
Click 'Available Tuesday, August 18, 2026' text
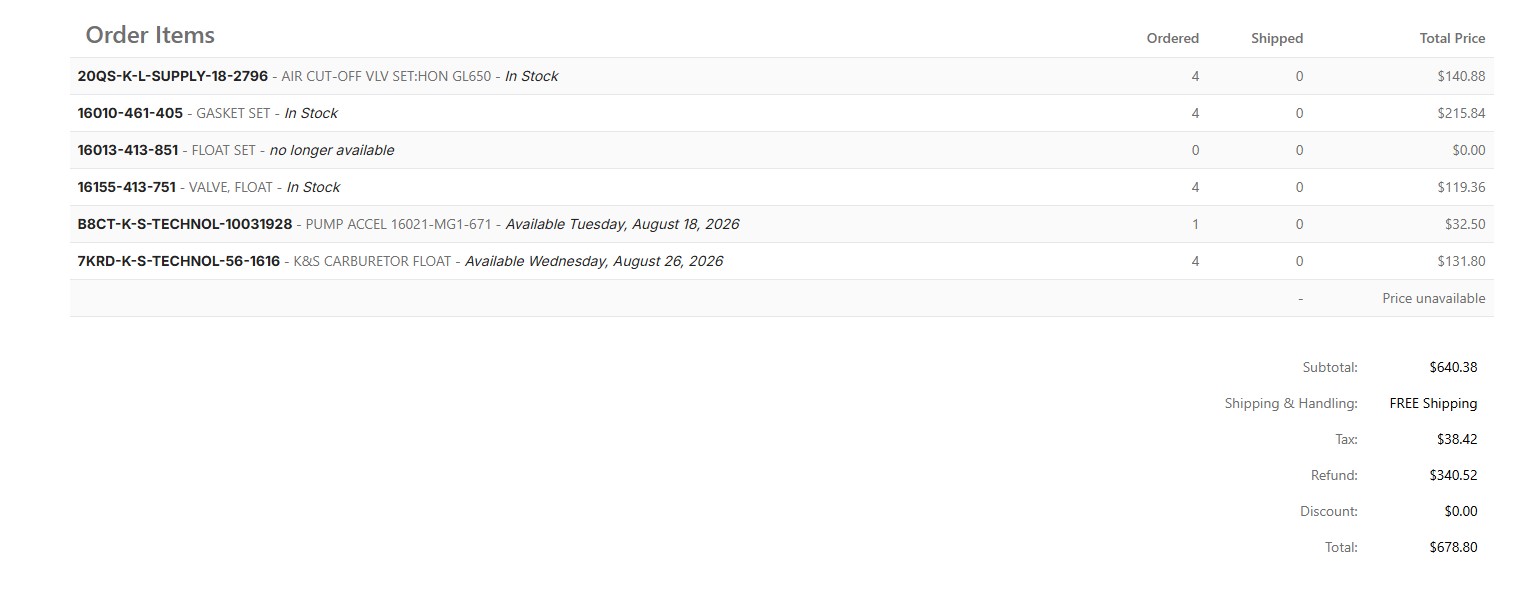click(622, 224)
